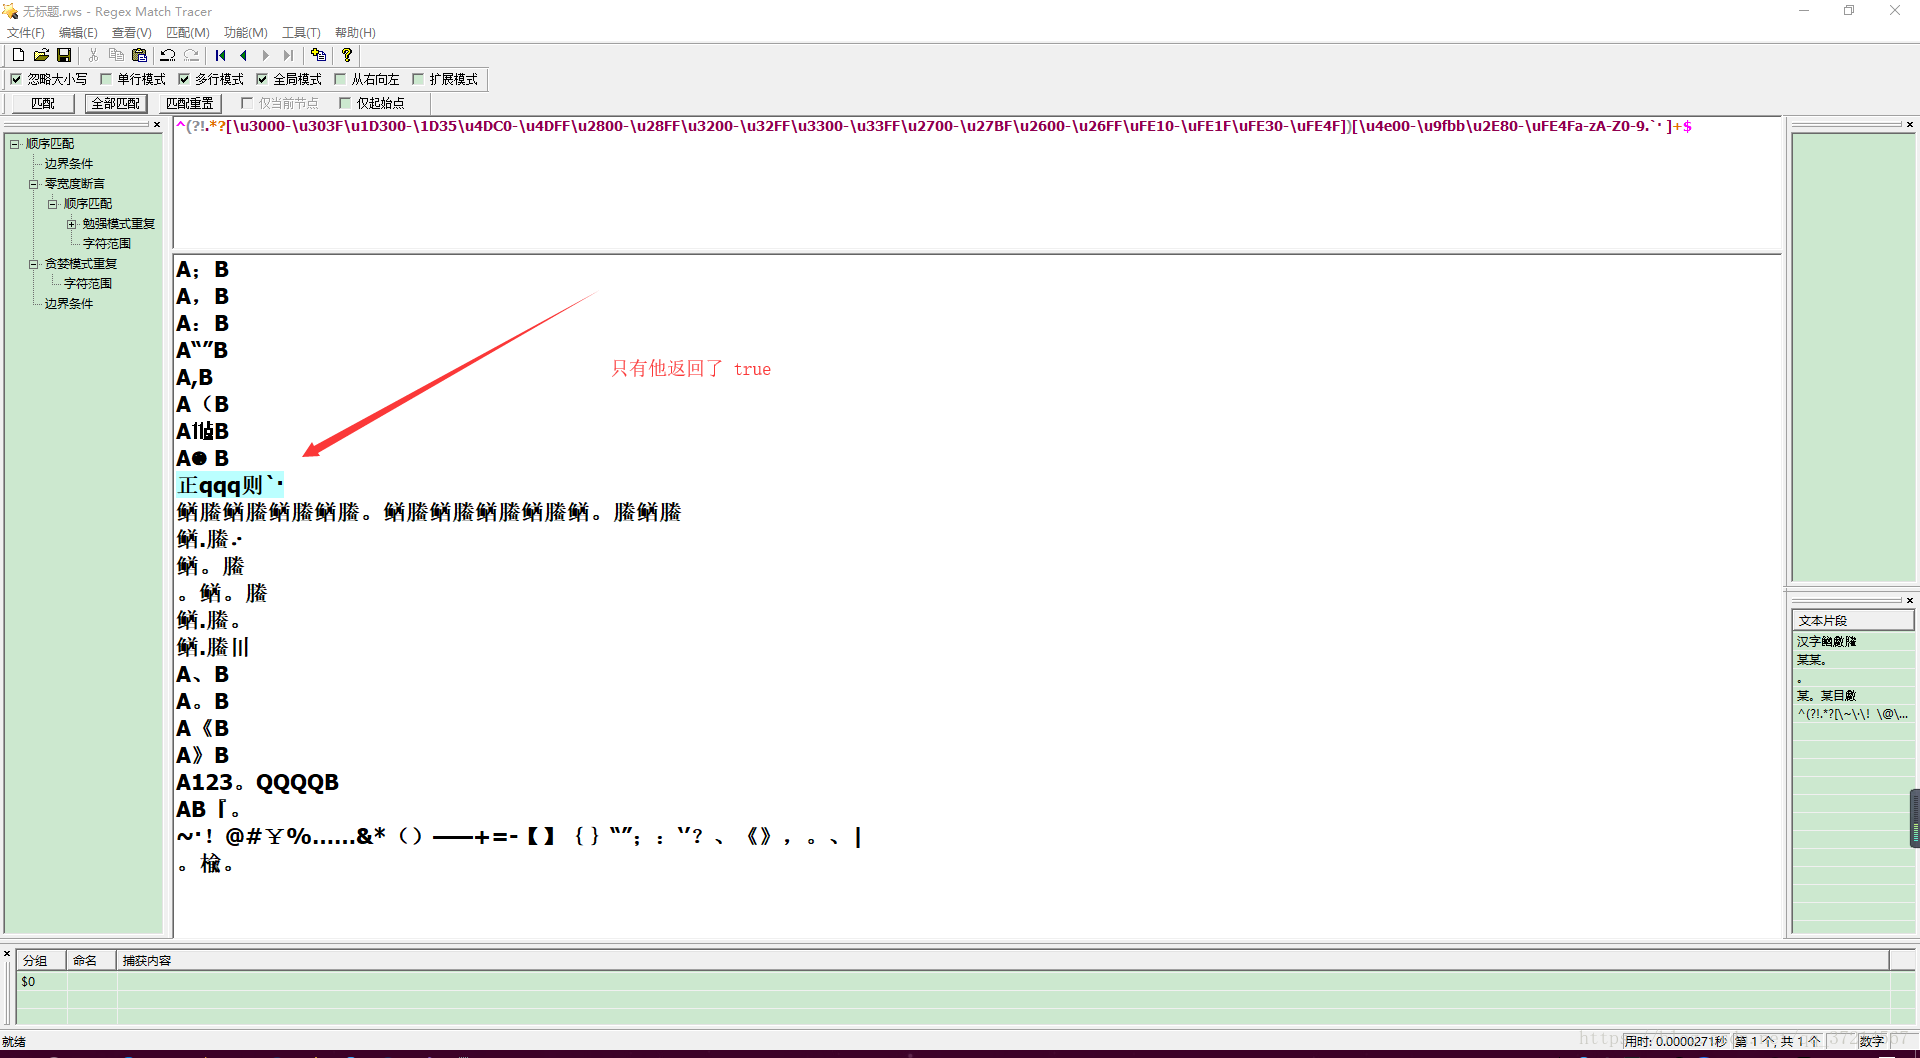Check the 仅起始点 option
This screenshot has width=1920, height=1058.
click(345, 103)
